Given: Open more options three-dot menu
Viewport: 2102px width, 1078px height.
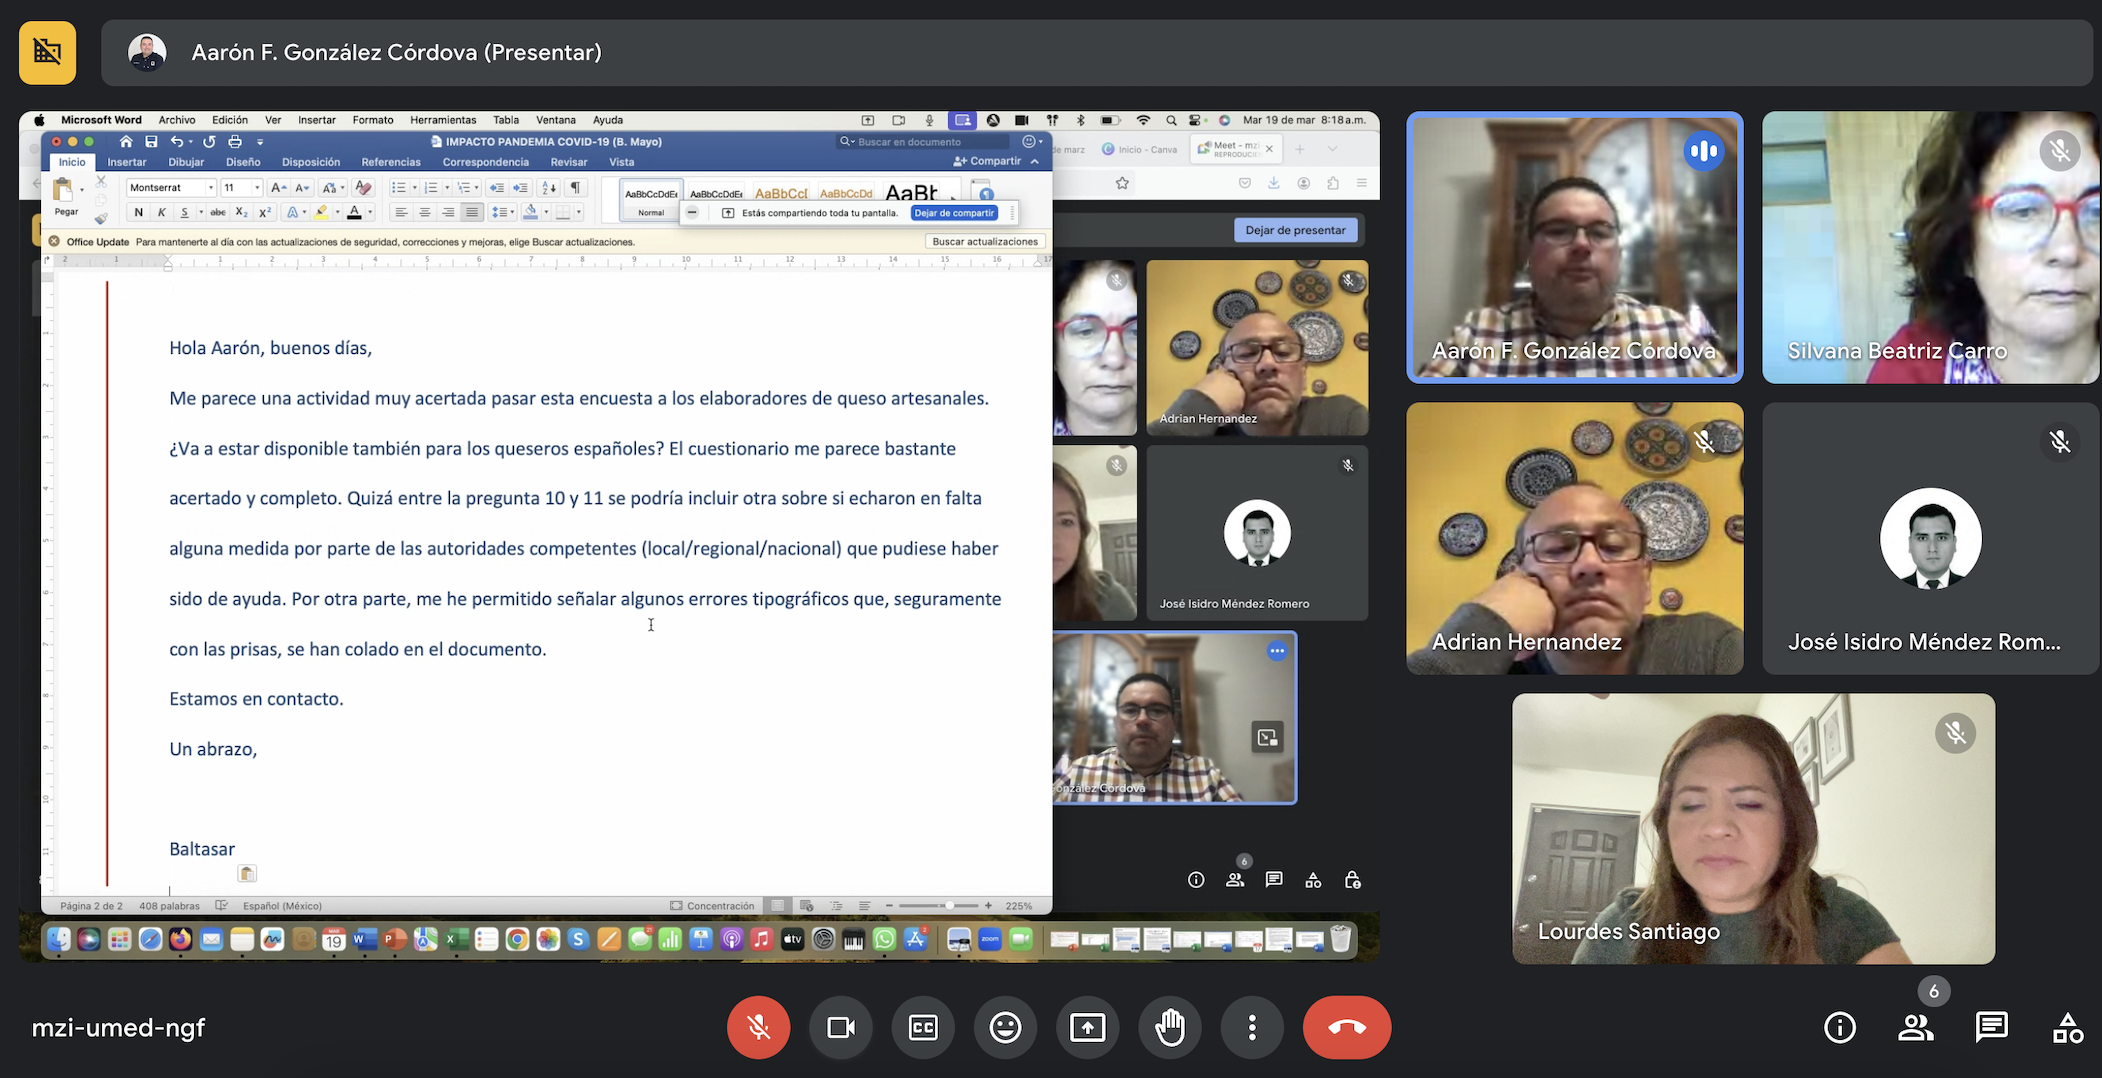Looking at the screenshot, I should [1251, 1027].
